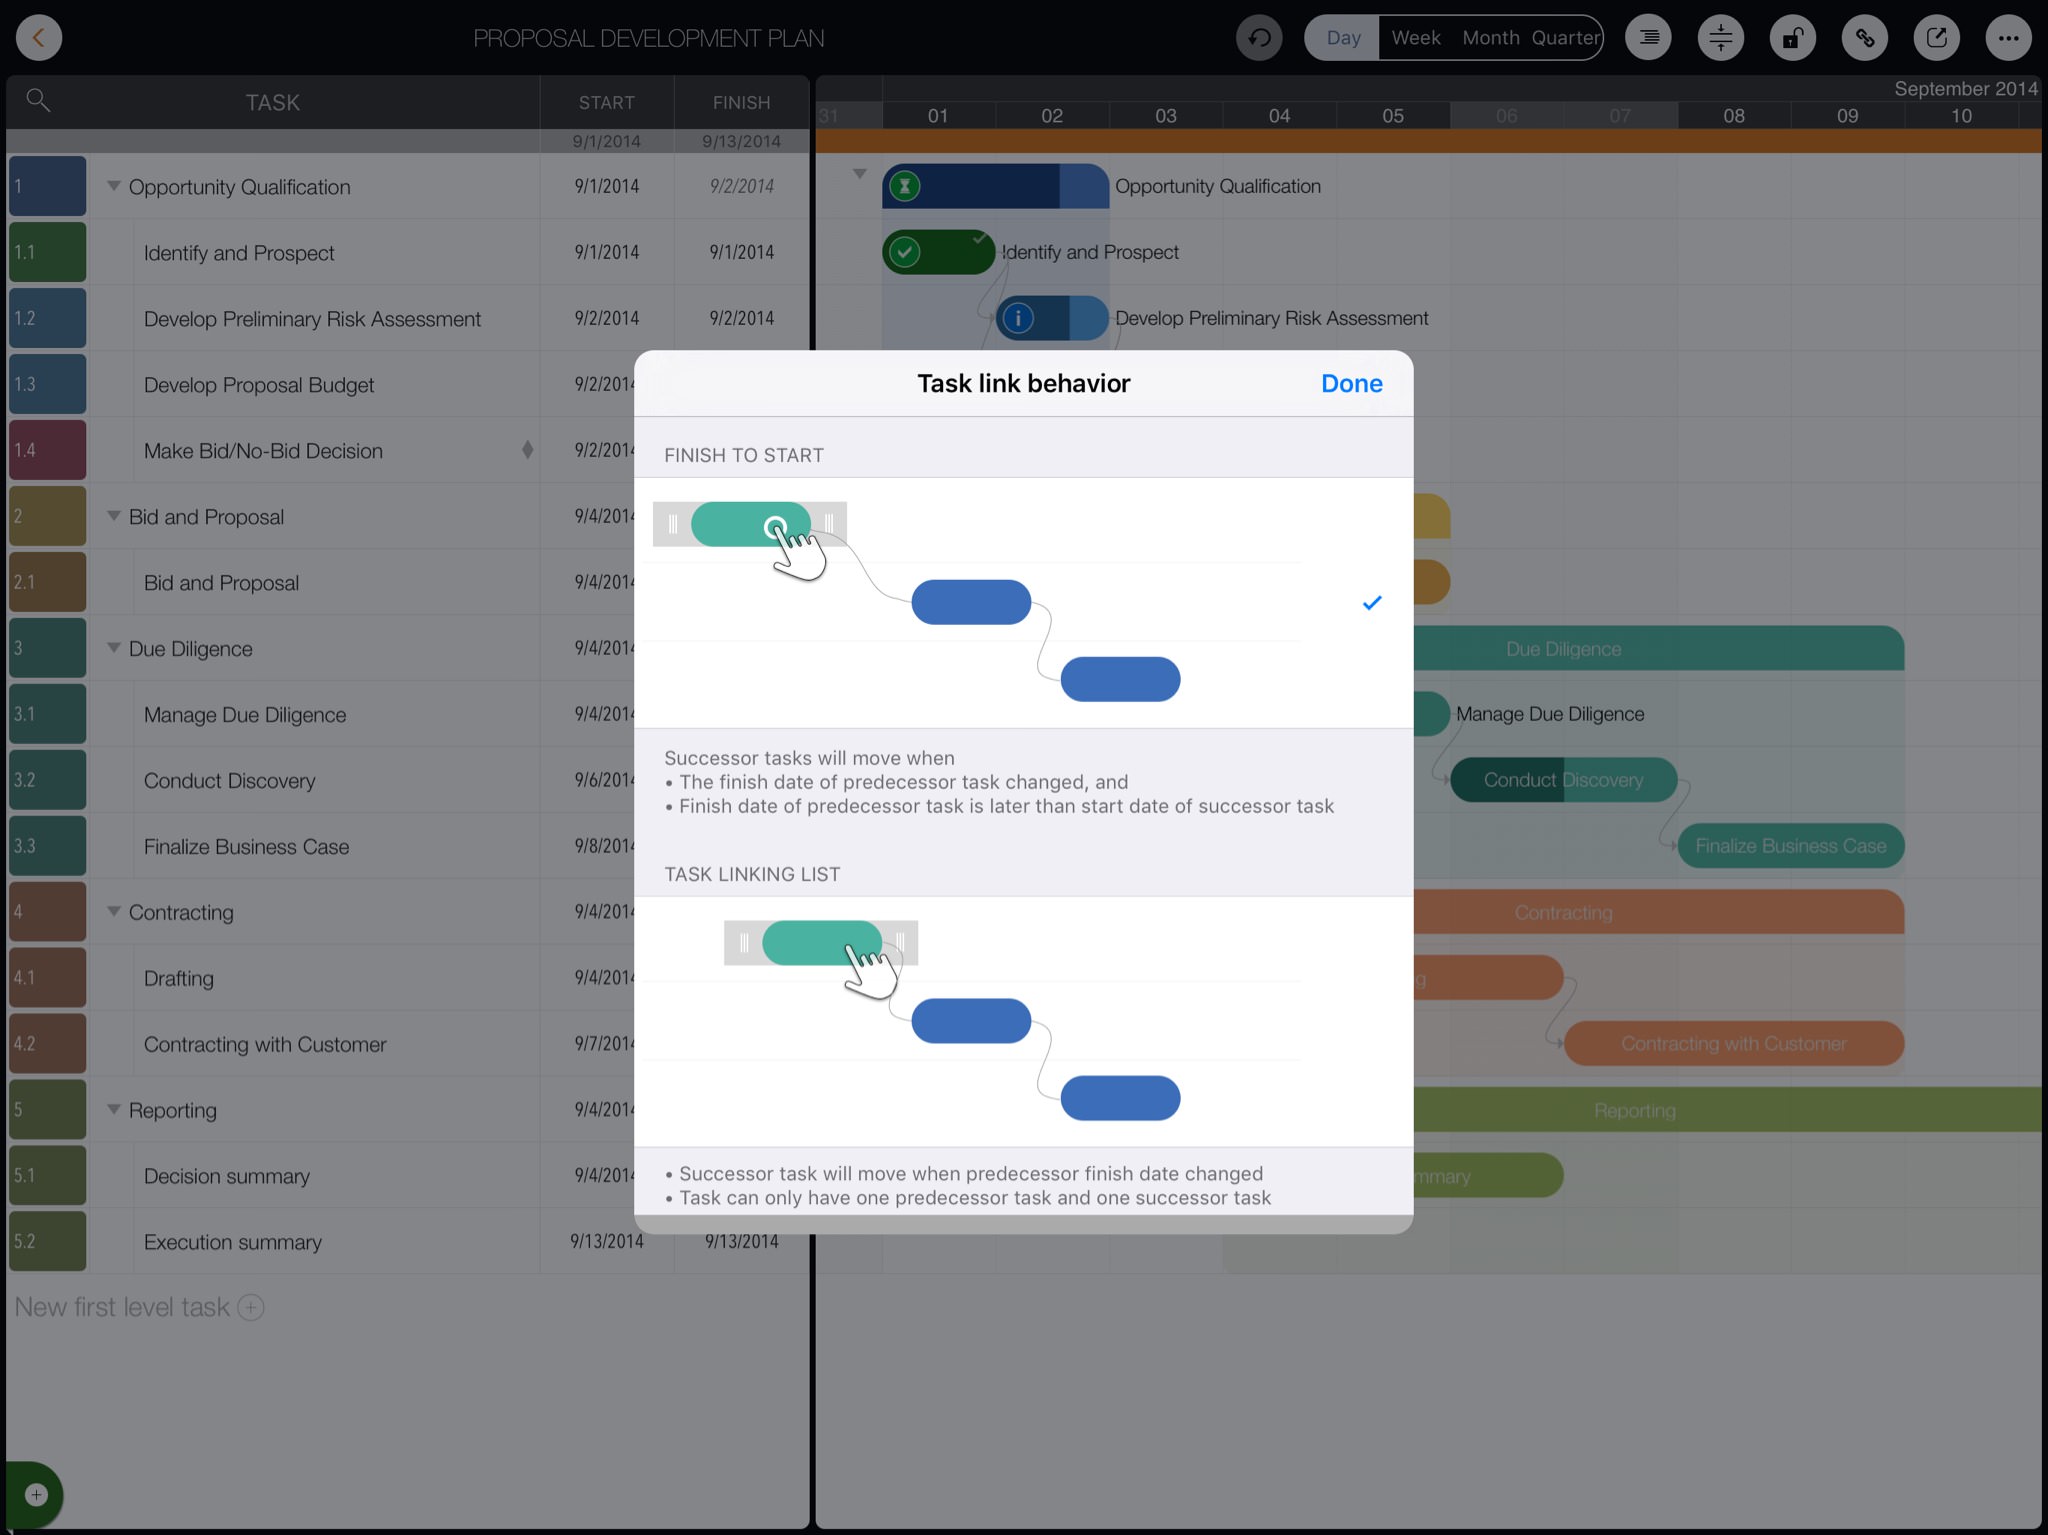Image resolution: width=2048 pixels, height=1535 pixels.
Task: Add a new first level task
Action: pos(251,1307)
